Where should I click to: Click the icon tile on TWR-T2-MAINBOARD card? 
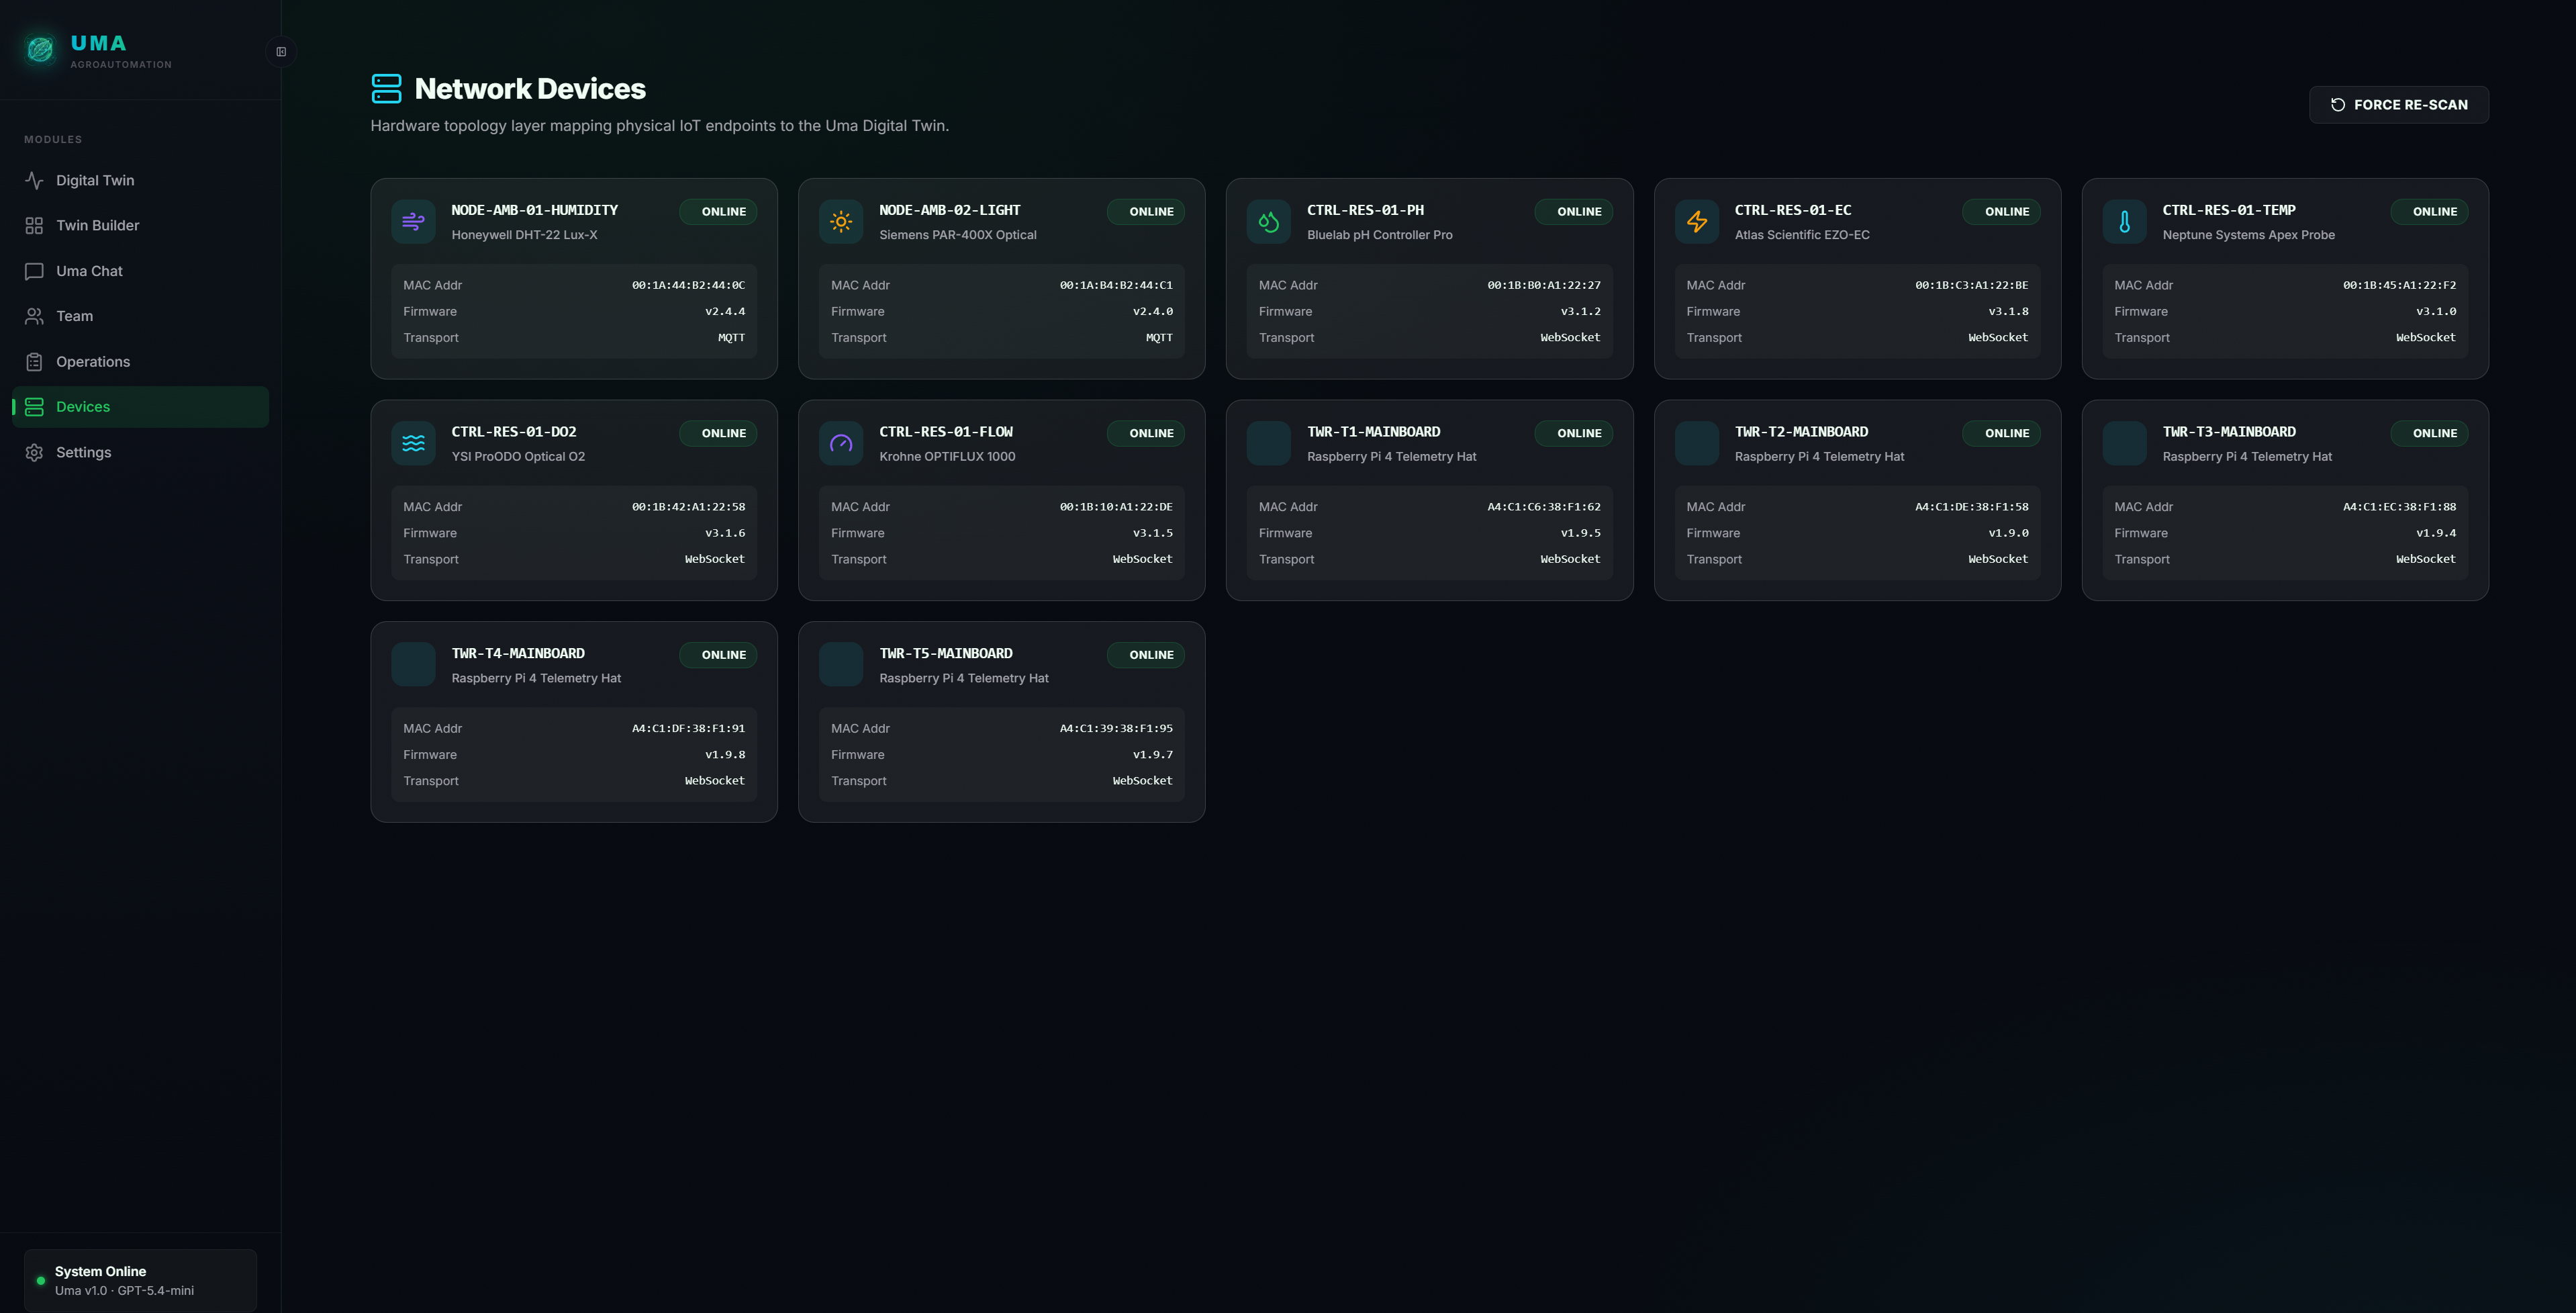point(1697,443)
